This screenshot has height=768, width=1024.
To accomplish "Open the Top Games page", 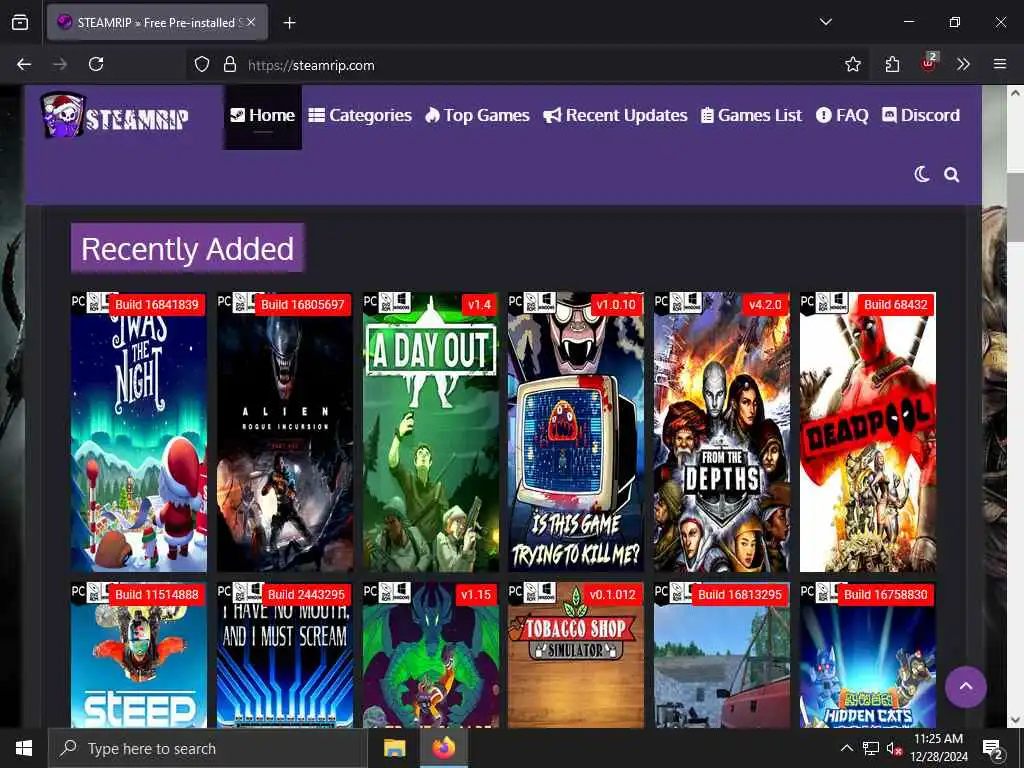I will tap(477, 116).
